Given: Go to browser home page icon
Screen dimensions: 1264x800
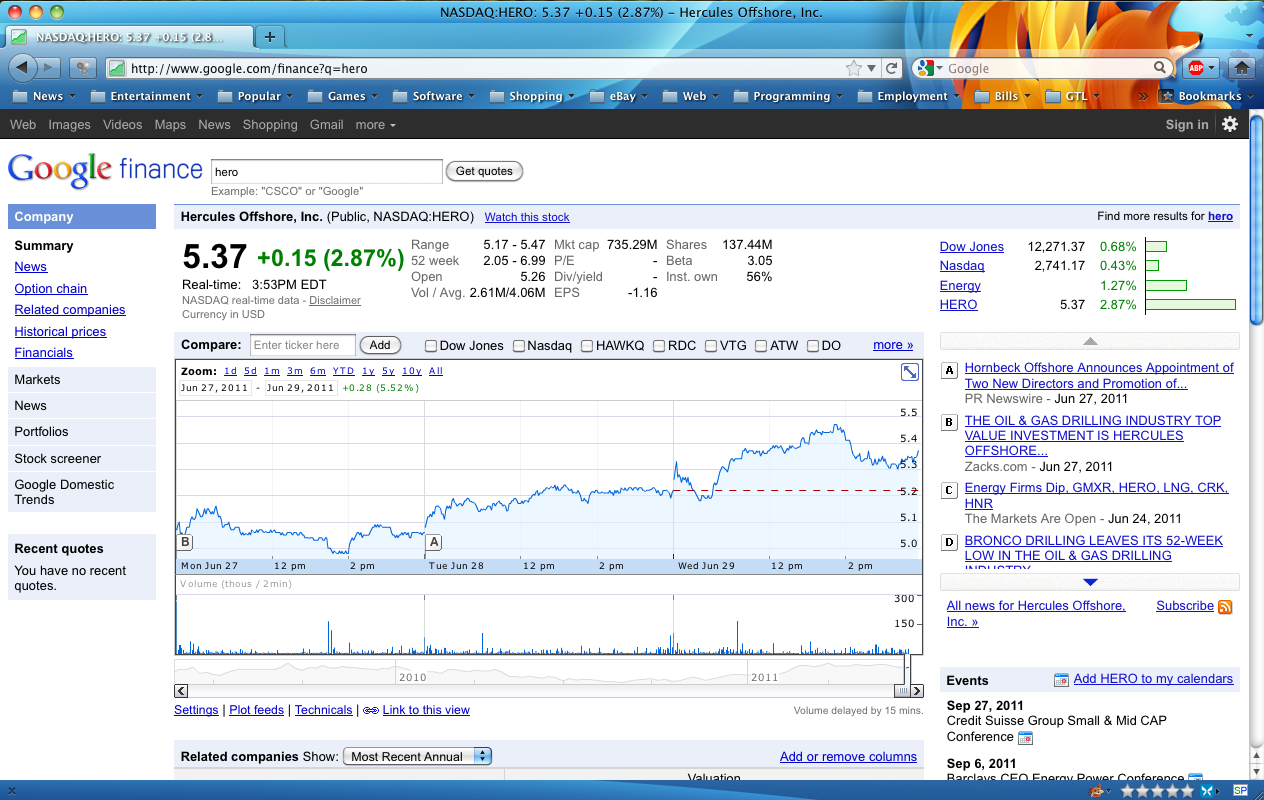Looking at the screenshot, I should [x=1241, y=68].
